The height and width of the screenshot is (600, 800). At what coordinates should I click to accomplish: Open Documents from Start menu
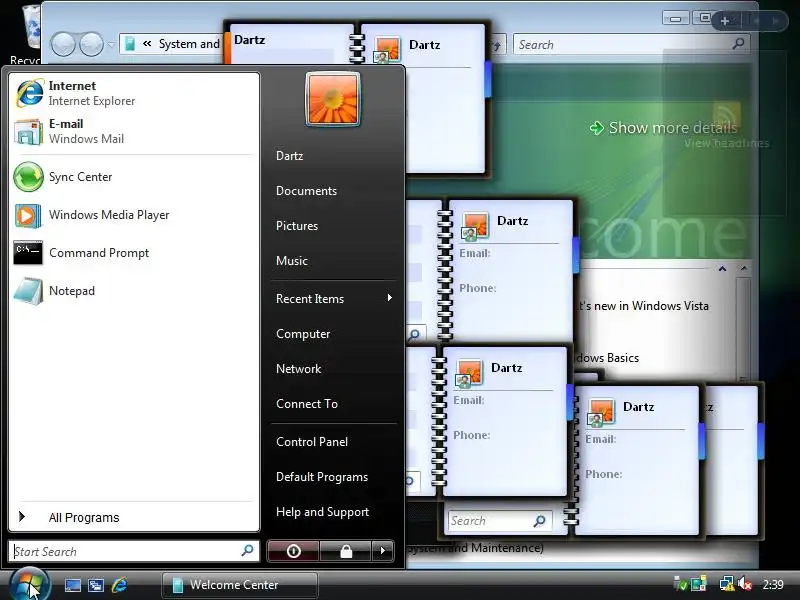click(306, 191)
